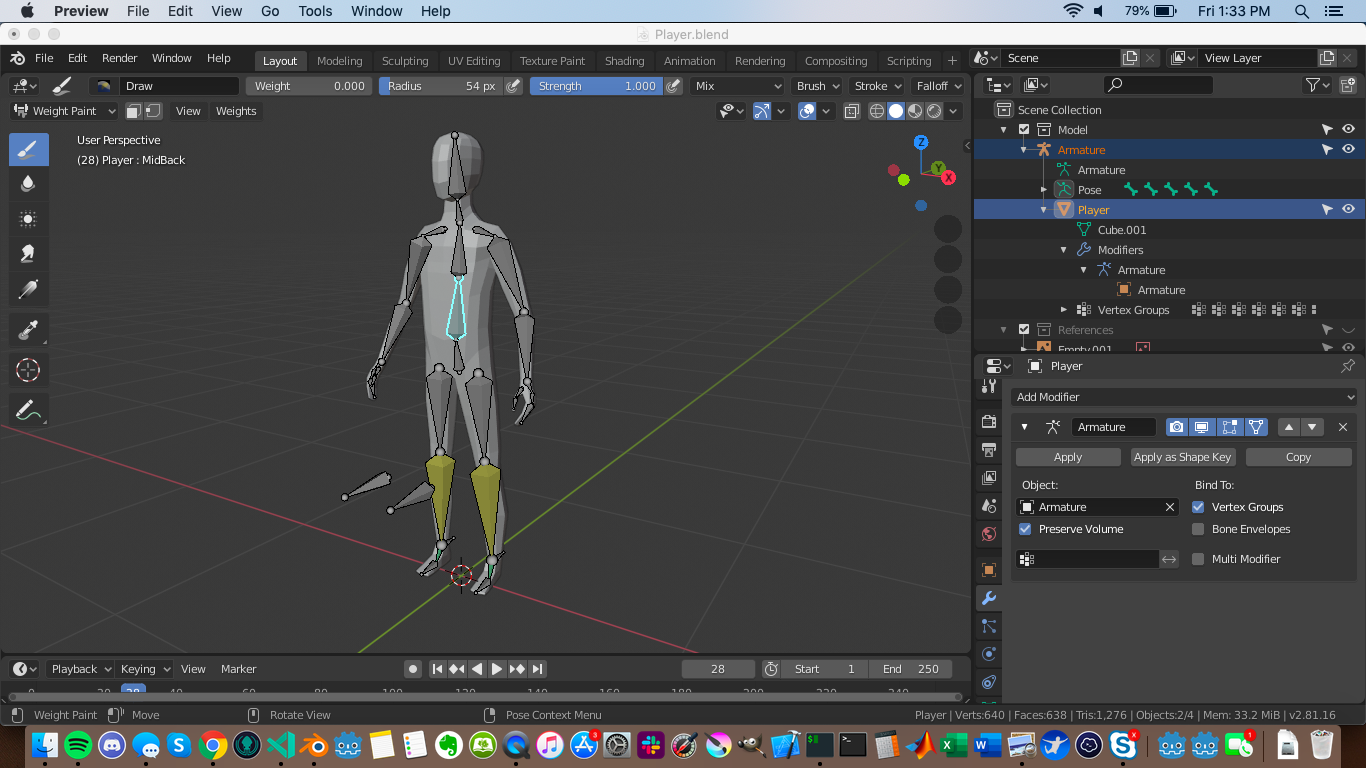Open the Modifiers wrench properties tab
Viewport: 1366px width, 768px height.
tap(989, 598)
